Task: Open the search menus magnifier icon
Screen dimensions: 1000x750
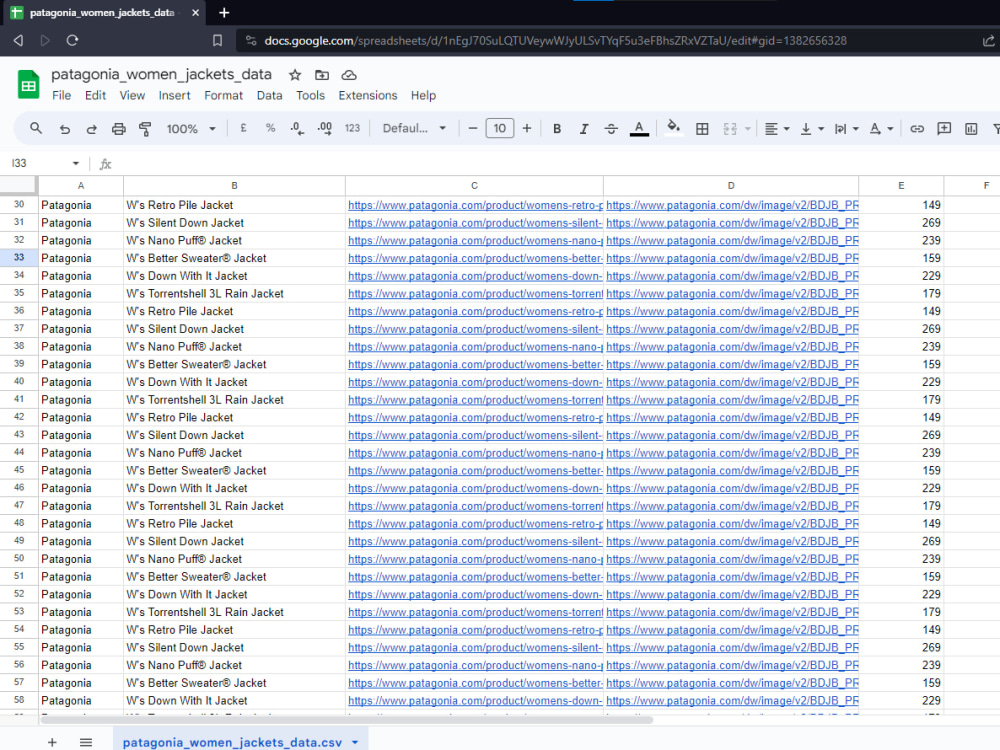Action: click(x=36, y=128)
